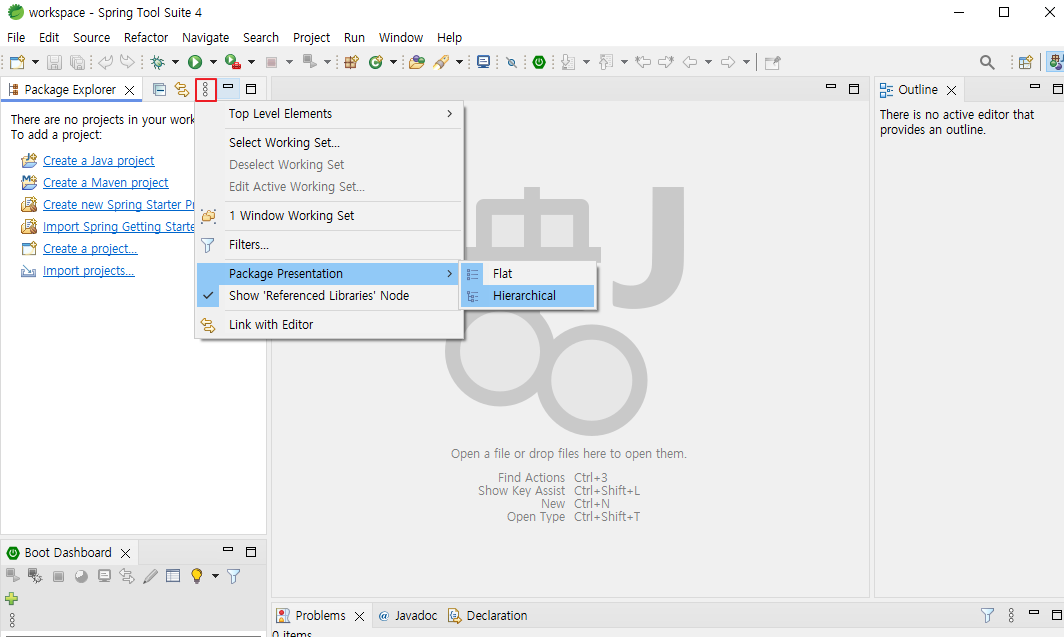The width and height of the screenshot is (1064, 637).
Task: Click Collapse All in Package Explorer
Action: click(x=159, y=90)
